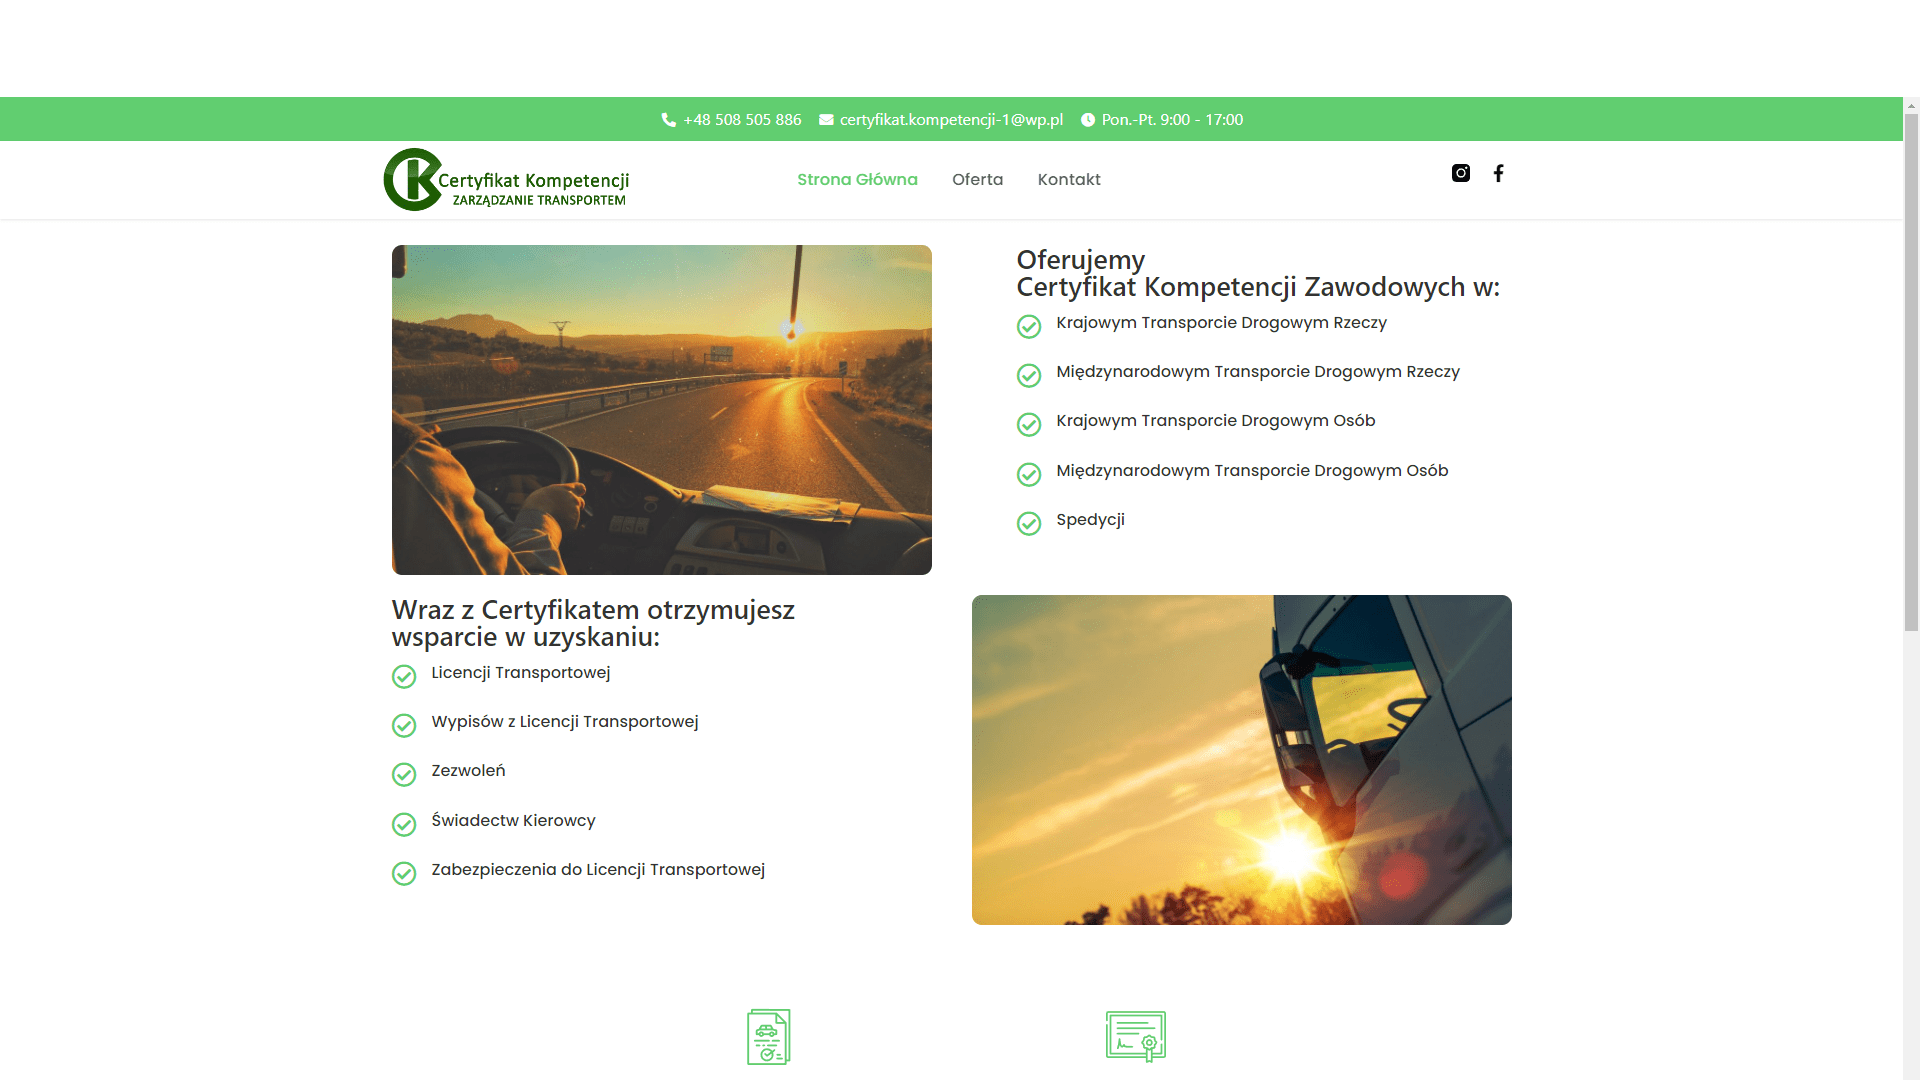
Task: Click 'Zabezpieczenia do Licencji Transportowej' text
Action: click(x=598, y=870)
